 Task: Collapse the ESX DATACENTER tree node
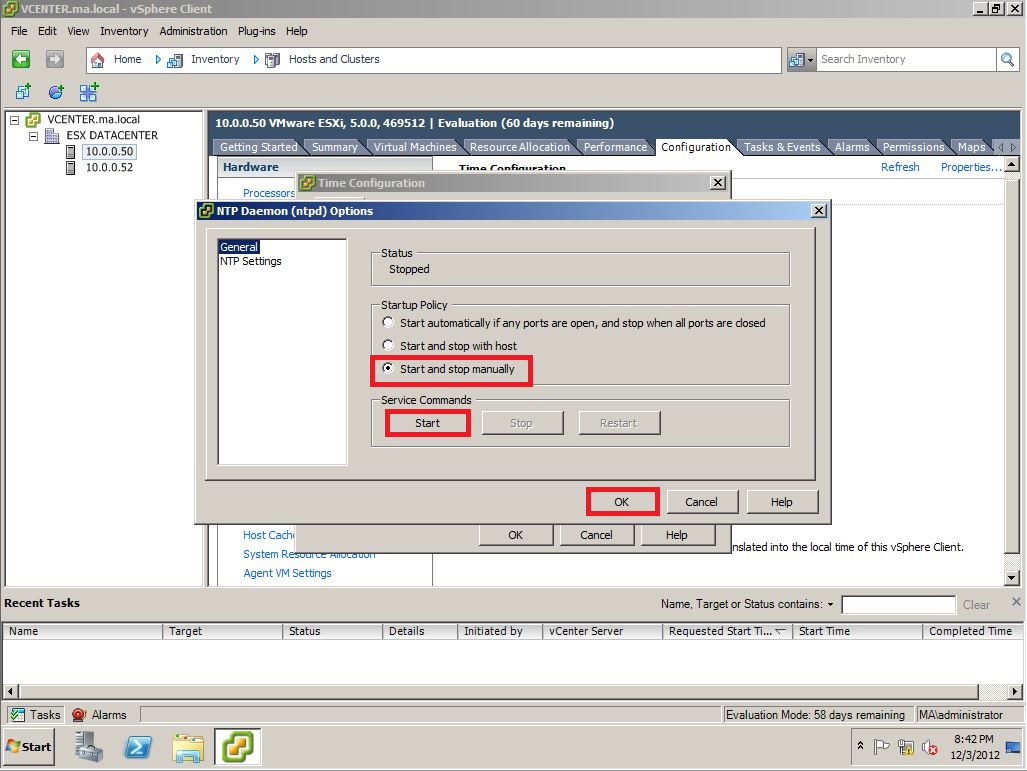pos(33,136)
